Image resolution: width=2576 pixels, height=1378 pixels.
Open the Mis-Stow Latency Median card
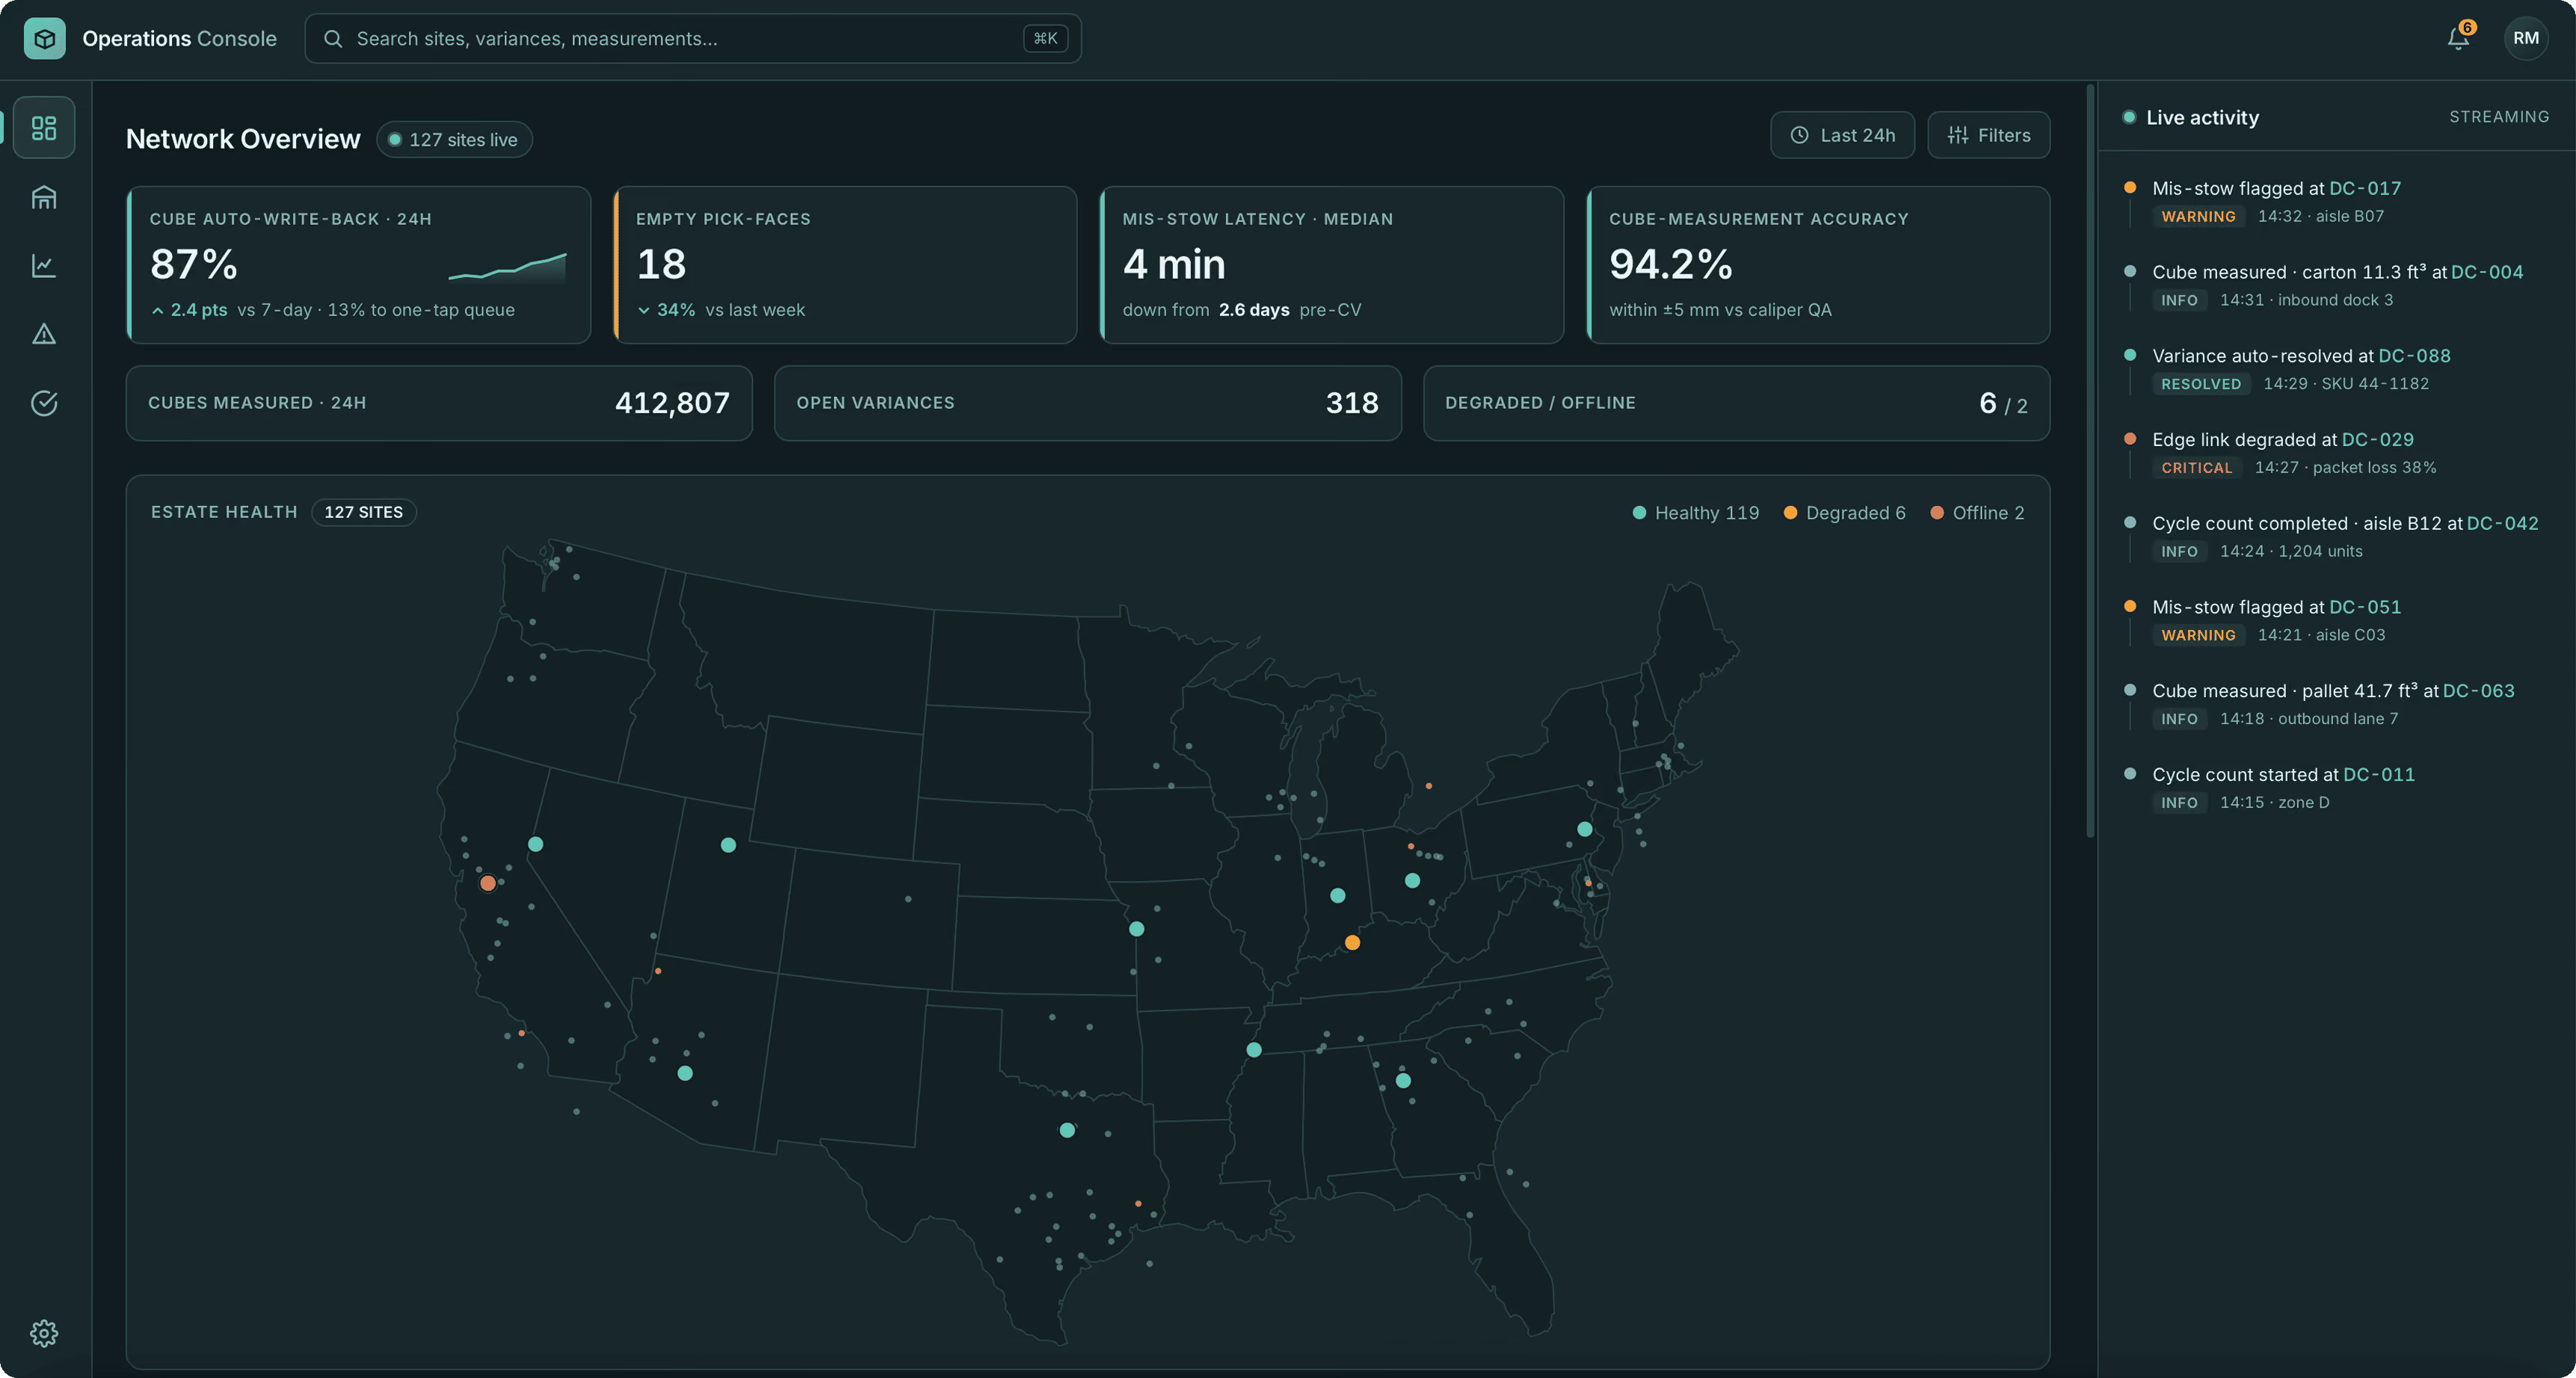(1332, 265)
